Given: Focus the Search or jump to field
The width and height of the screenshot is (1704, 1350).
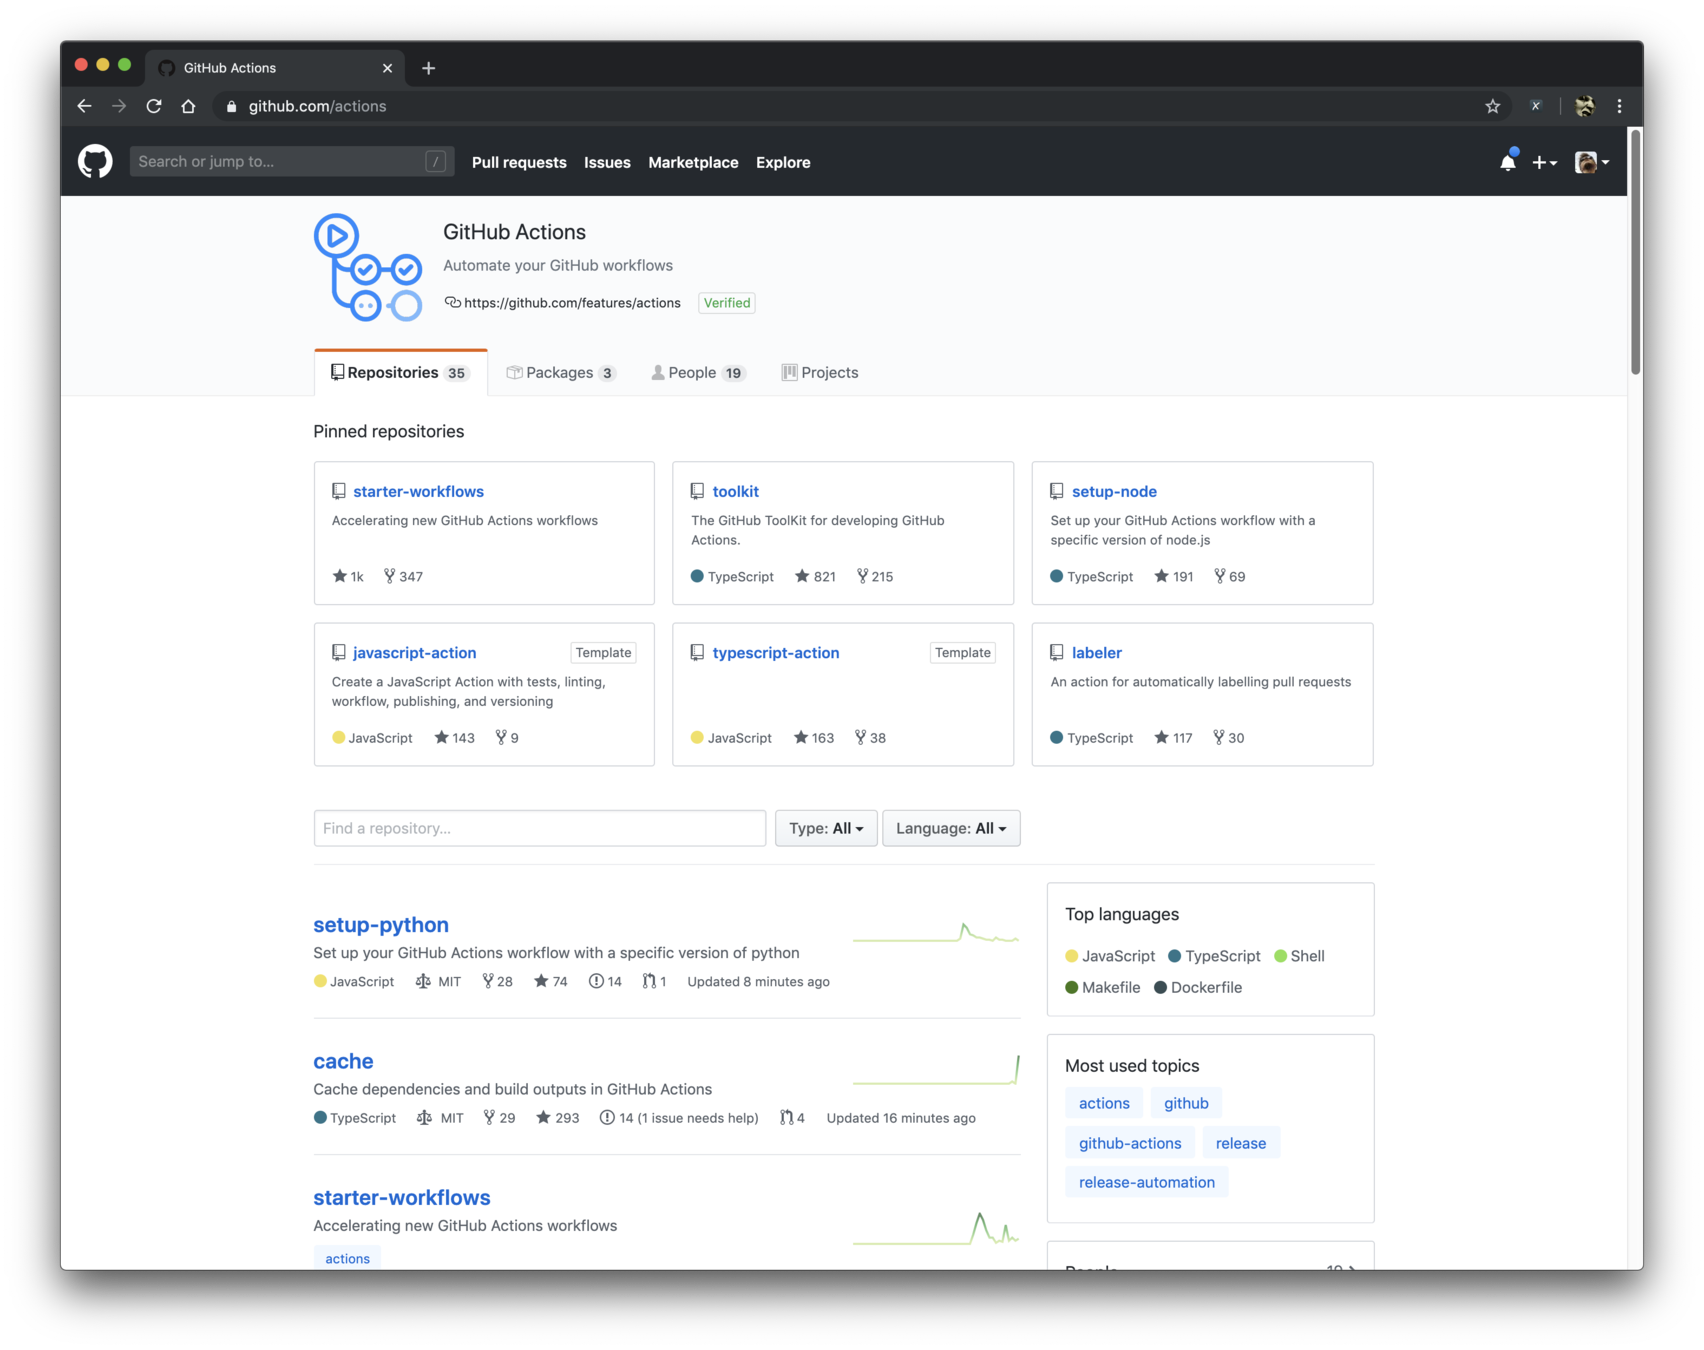Looking at the screenshot, I should click(291, 161).
